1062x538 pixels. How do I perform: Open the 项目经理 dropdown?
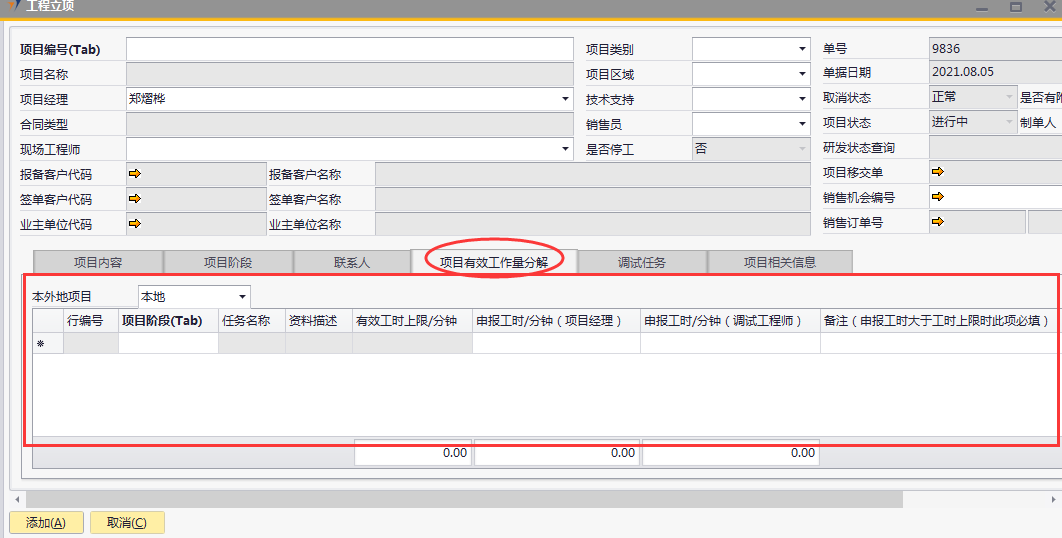coord(565,99)
